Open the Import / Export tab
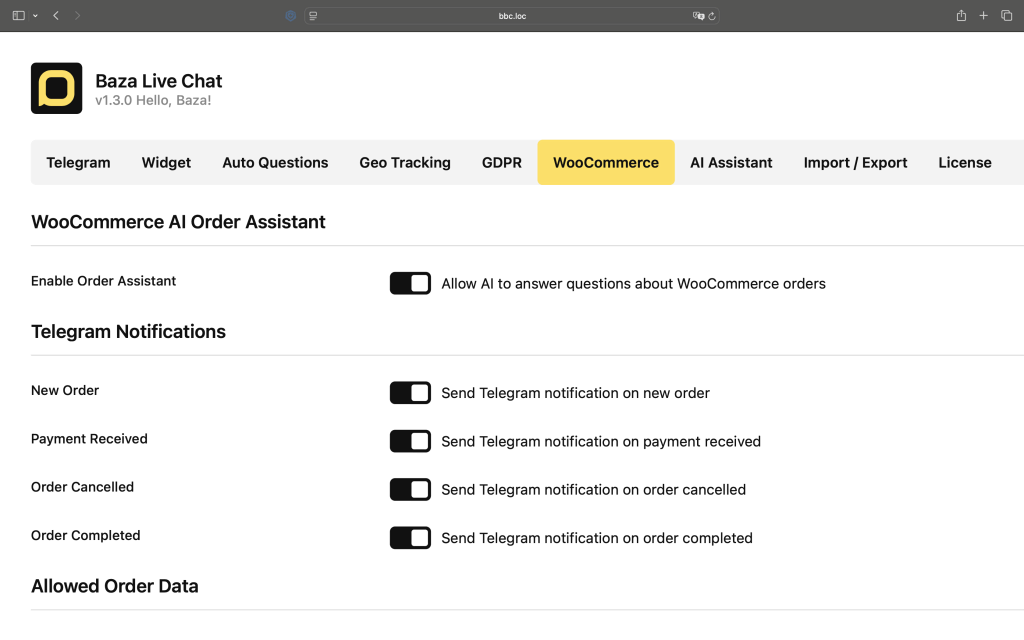The height and width of the screenshot is (640, 1024). point(856,163)
